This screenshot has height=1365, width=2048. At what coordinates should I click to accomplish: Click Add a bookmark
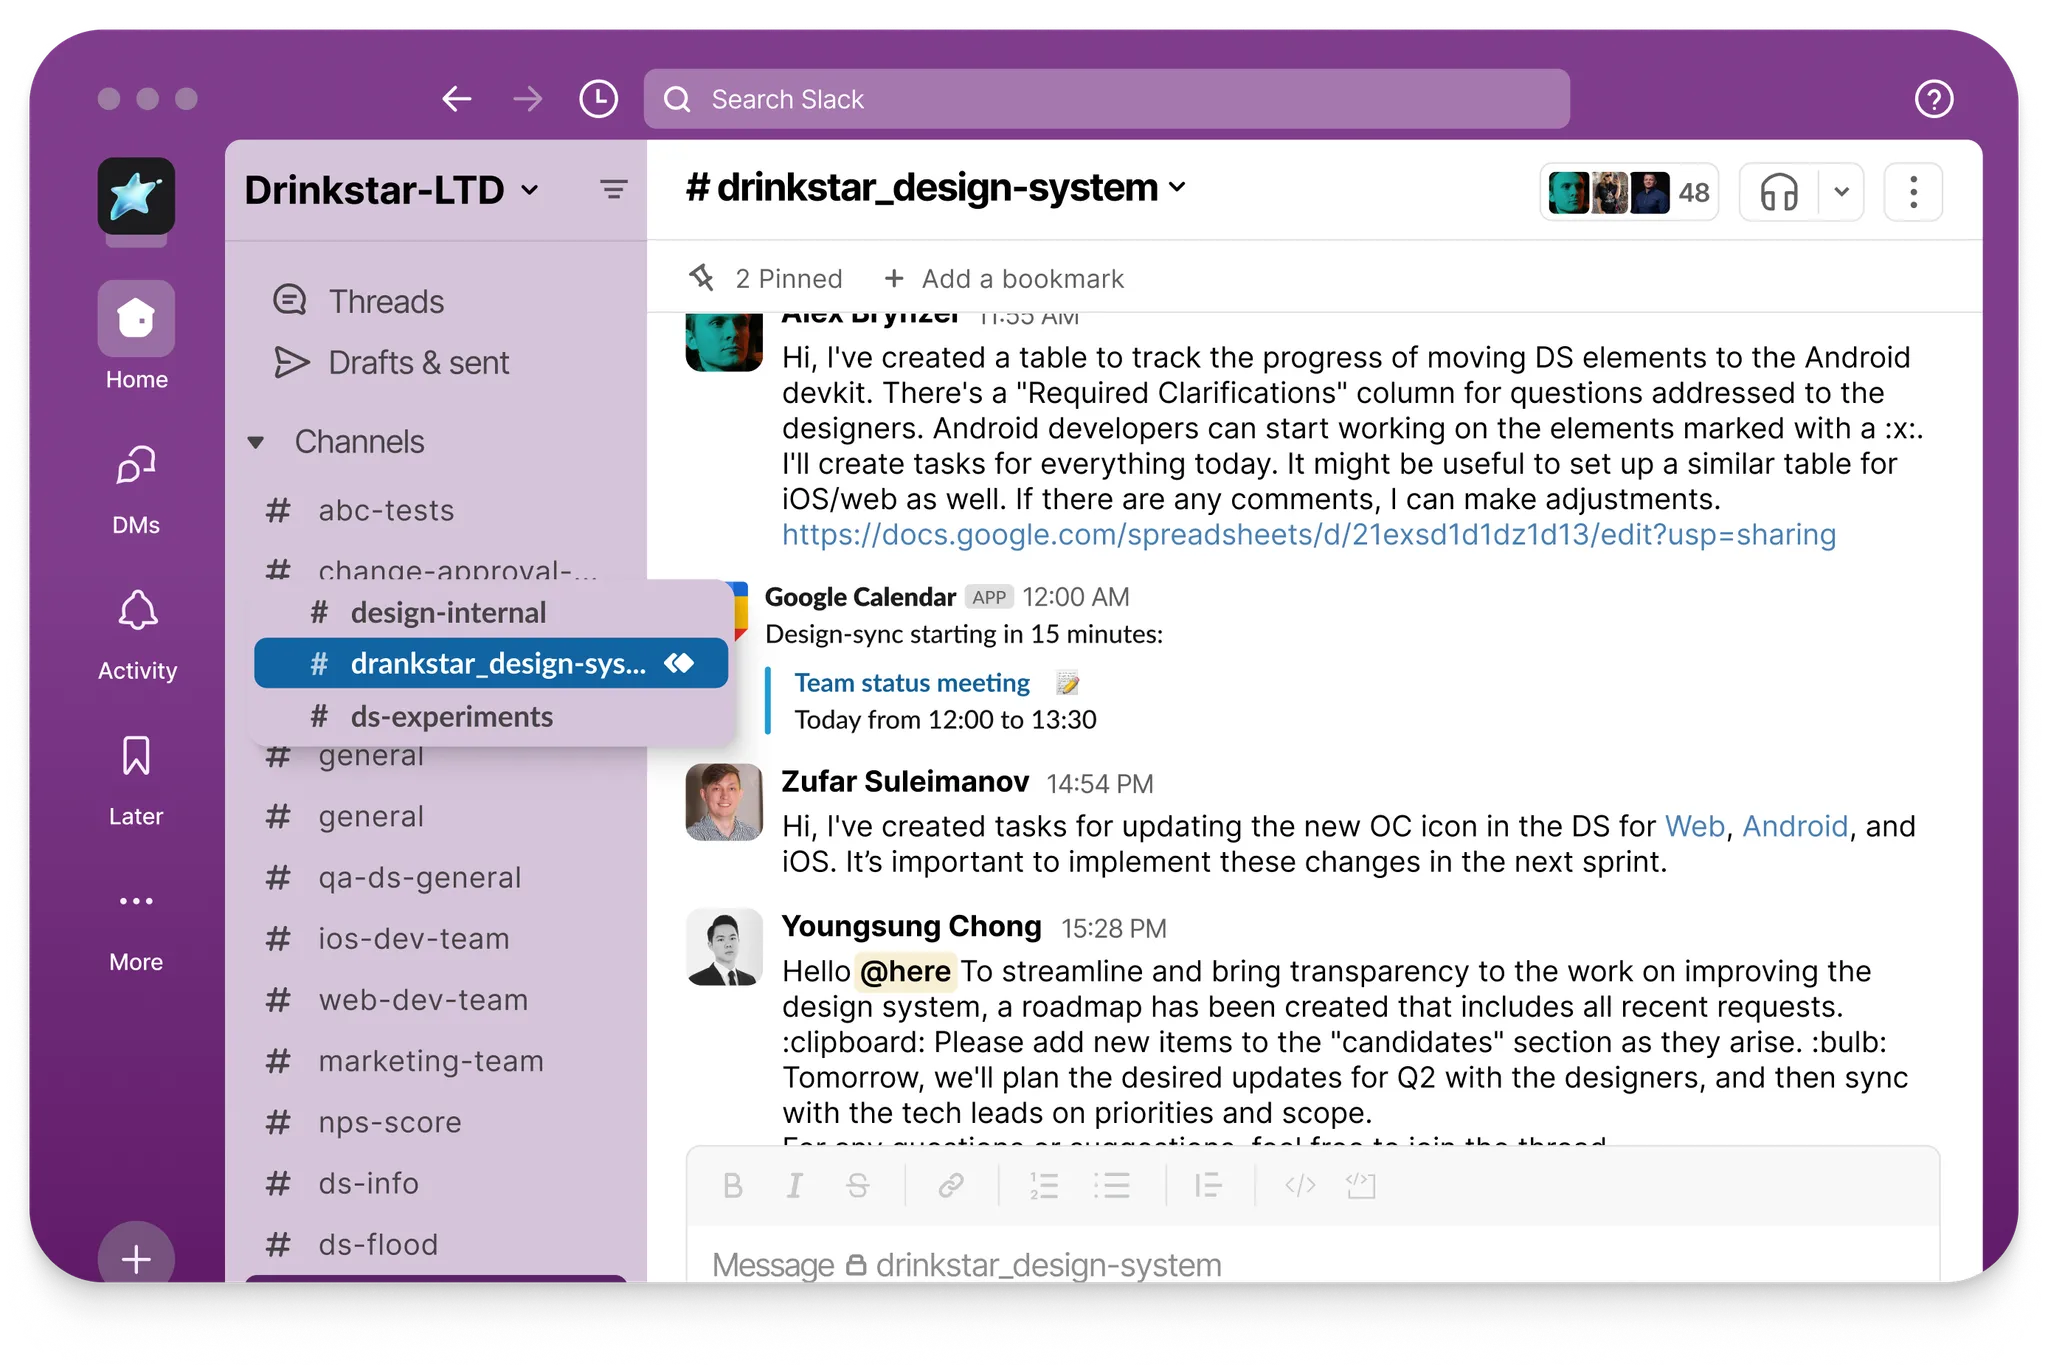click(x=1004, y=278)
